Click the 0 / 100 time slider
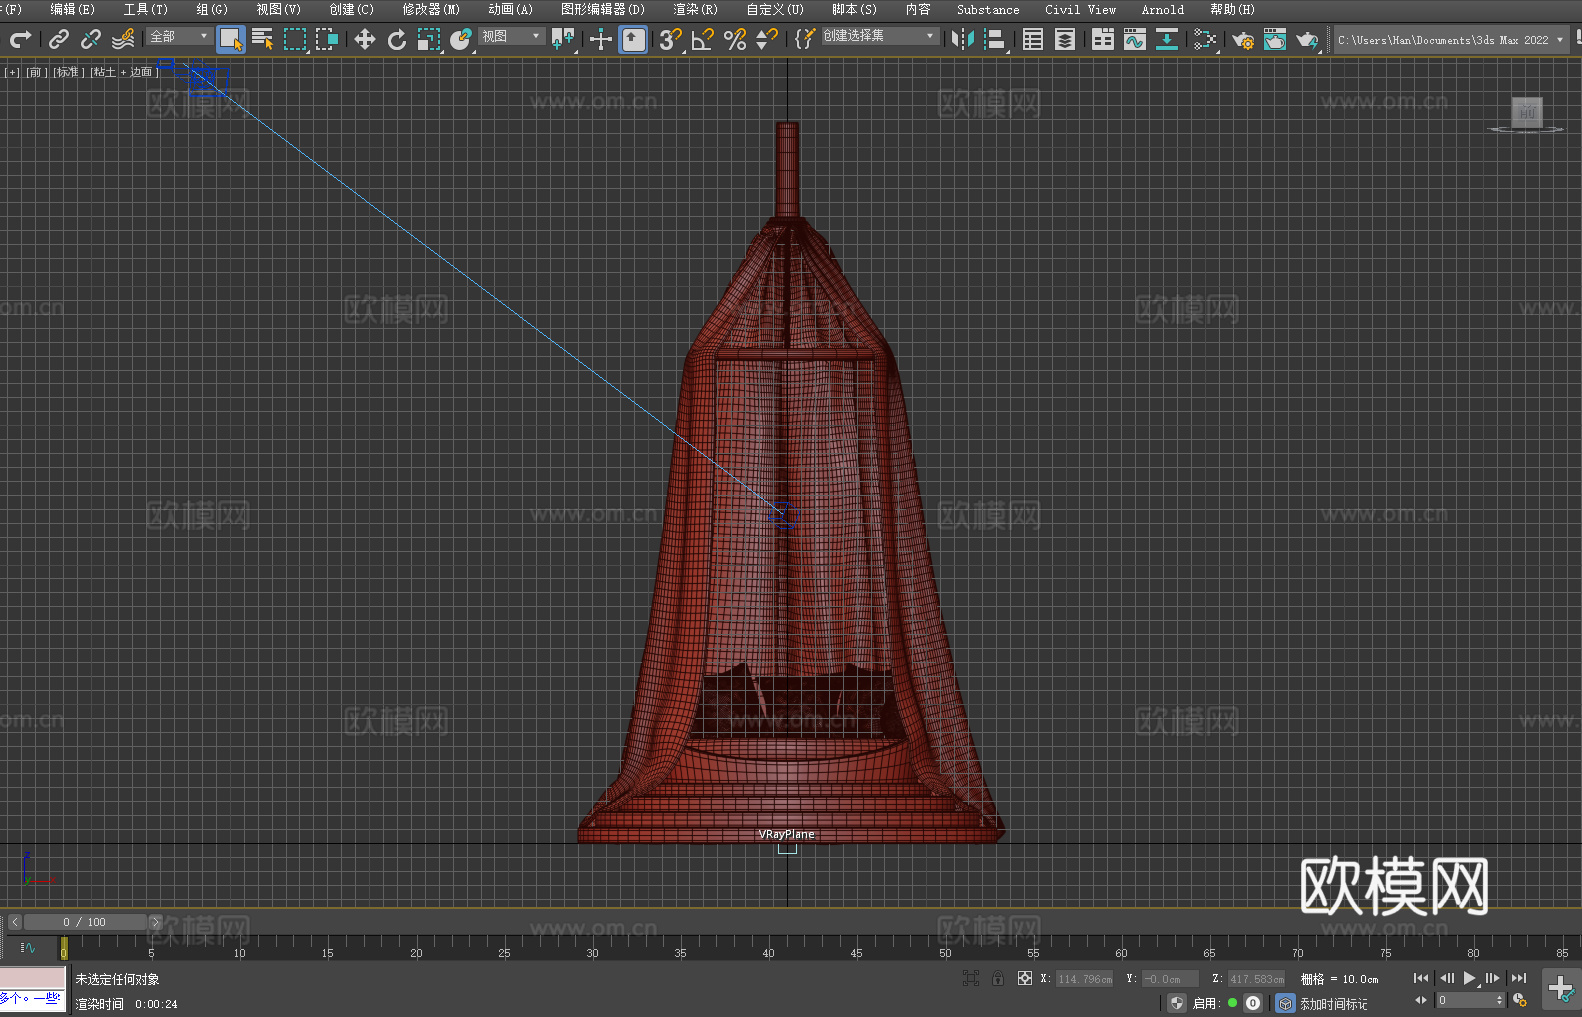This screenshot has width=1582, height=1017. coord(84,922)
